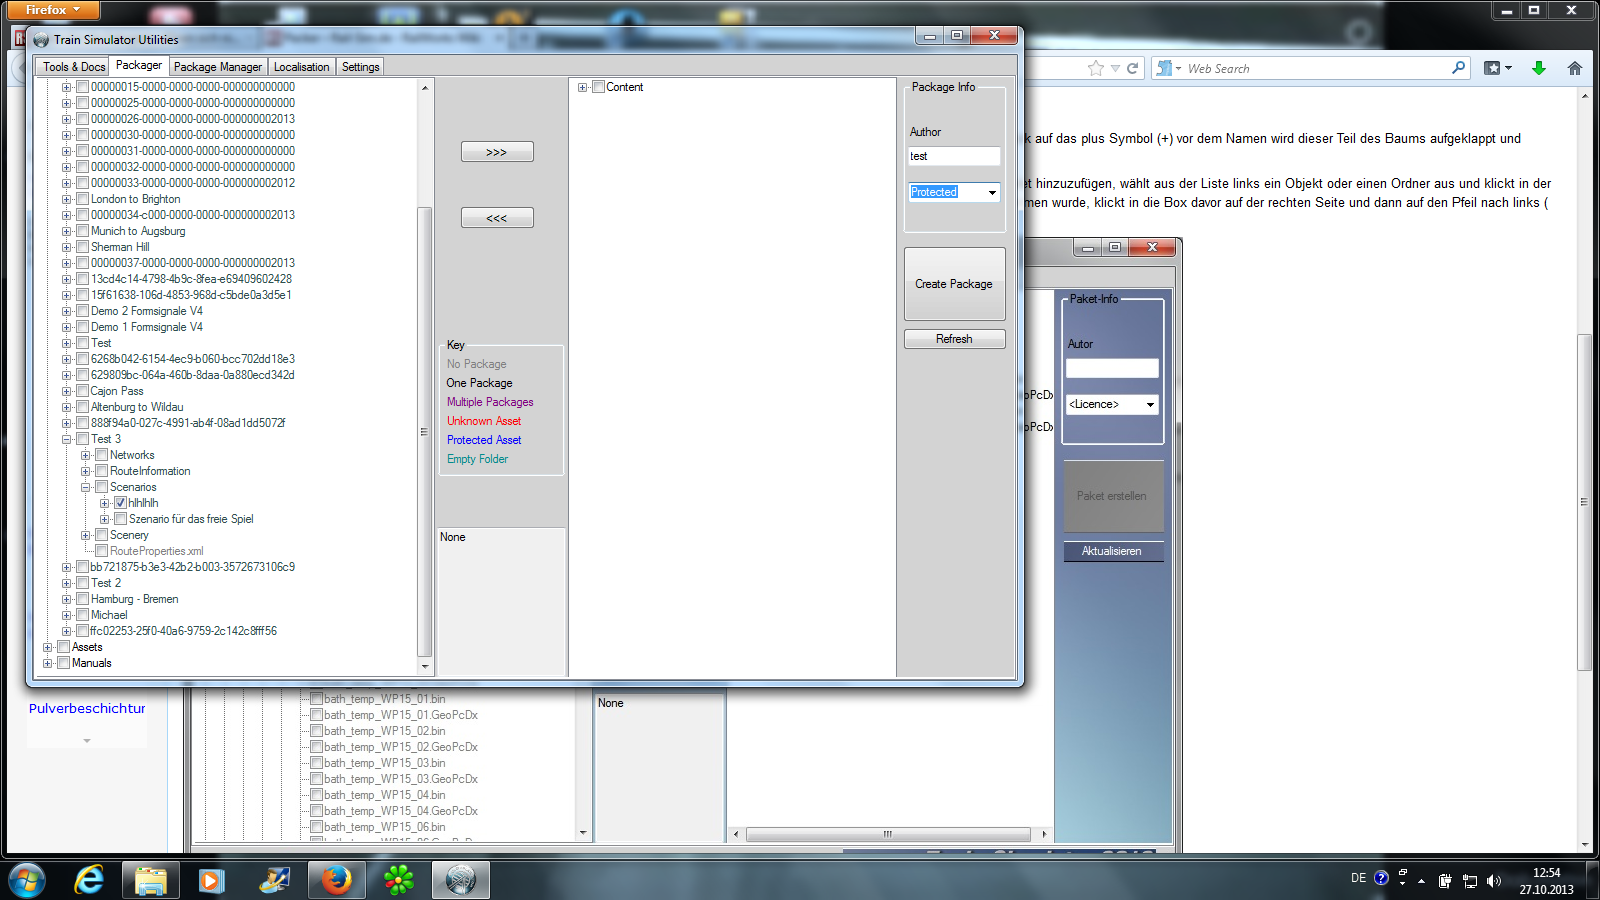Open the Protected licence dropdown

pos(992,192)
